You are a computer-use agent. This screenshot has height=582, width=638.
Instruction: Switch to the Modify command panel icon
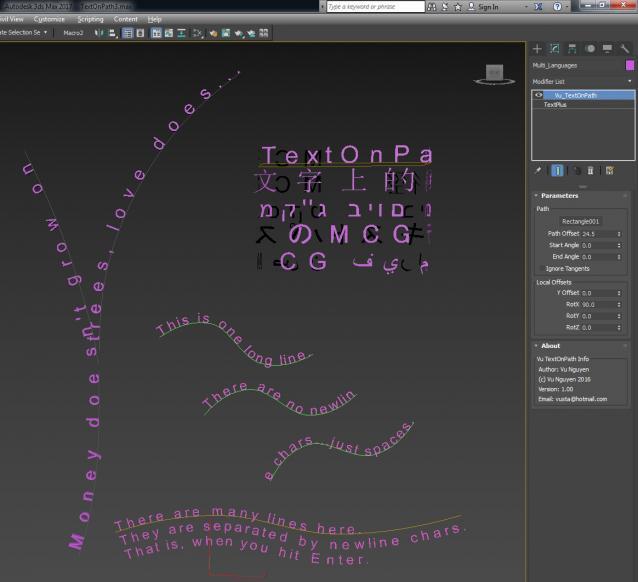(x=554, y=49)
